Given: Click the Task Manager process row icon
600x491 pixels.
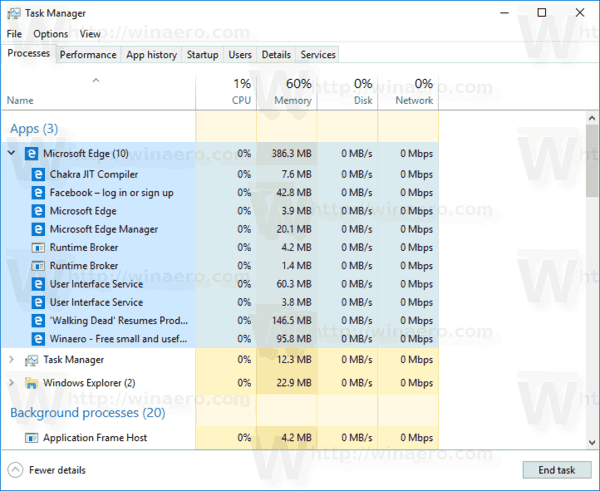Looking at the screenshot, I should 31,360.
